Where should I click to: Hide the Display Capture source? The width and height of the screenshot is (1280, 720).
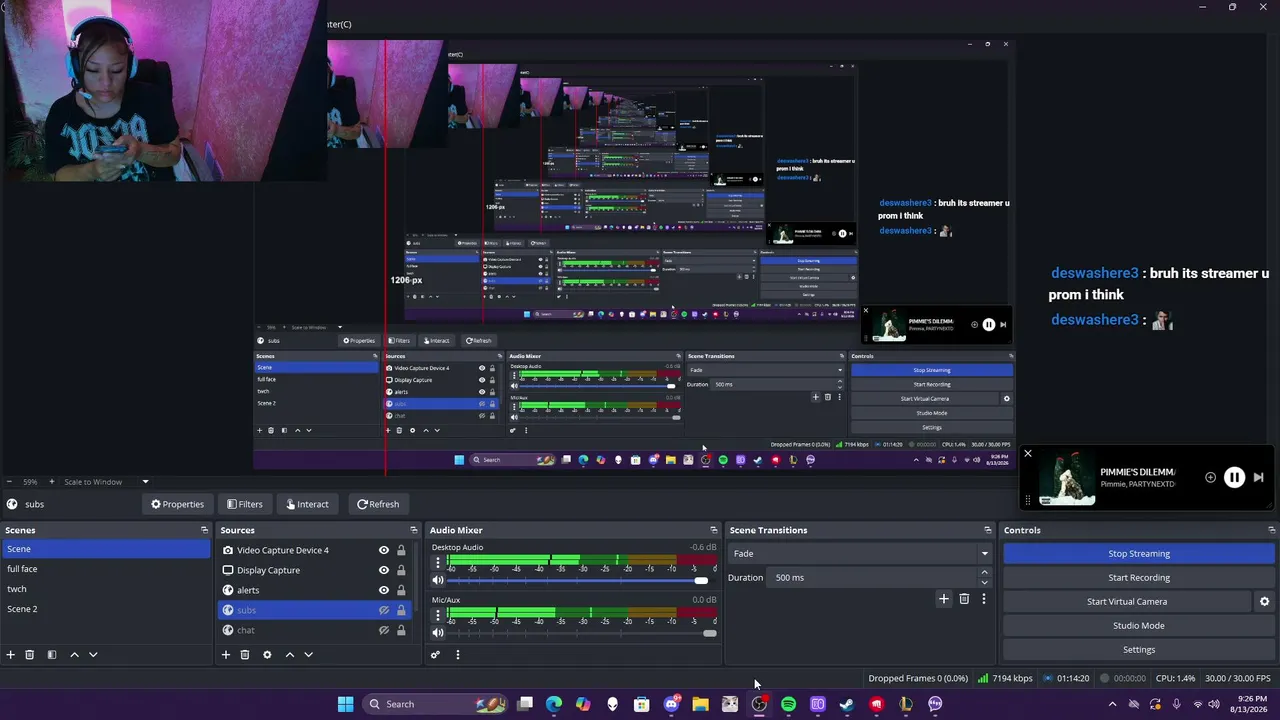coord(383,570)
